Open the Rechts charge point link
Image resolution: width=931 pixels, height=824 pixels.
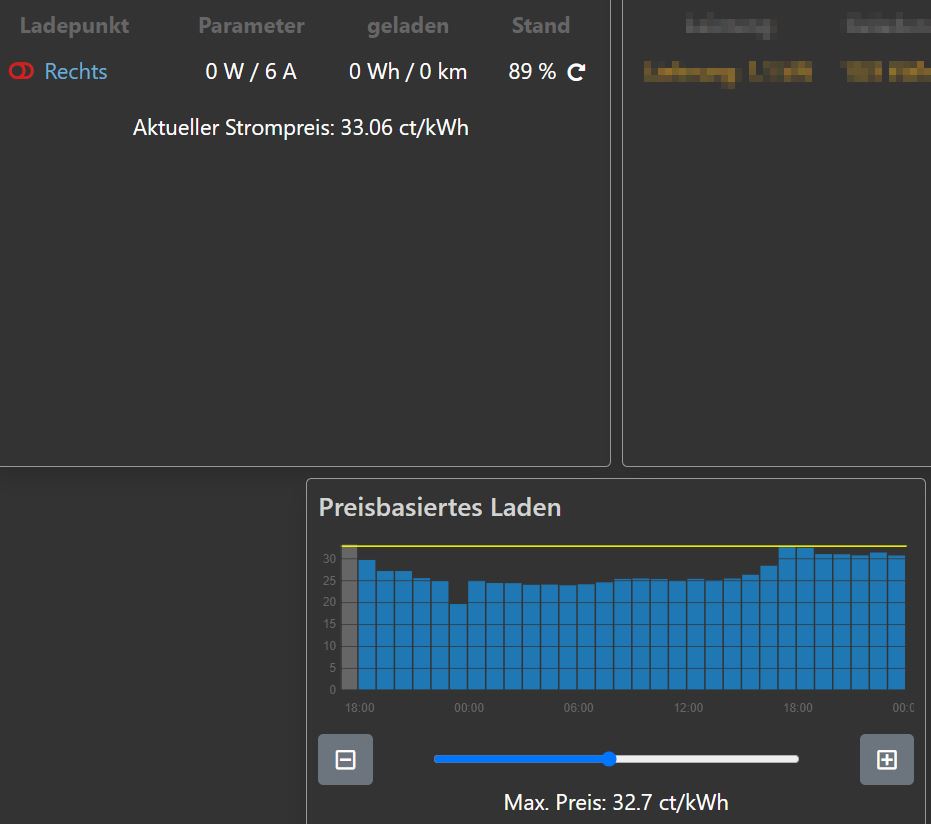[76, 72]
